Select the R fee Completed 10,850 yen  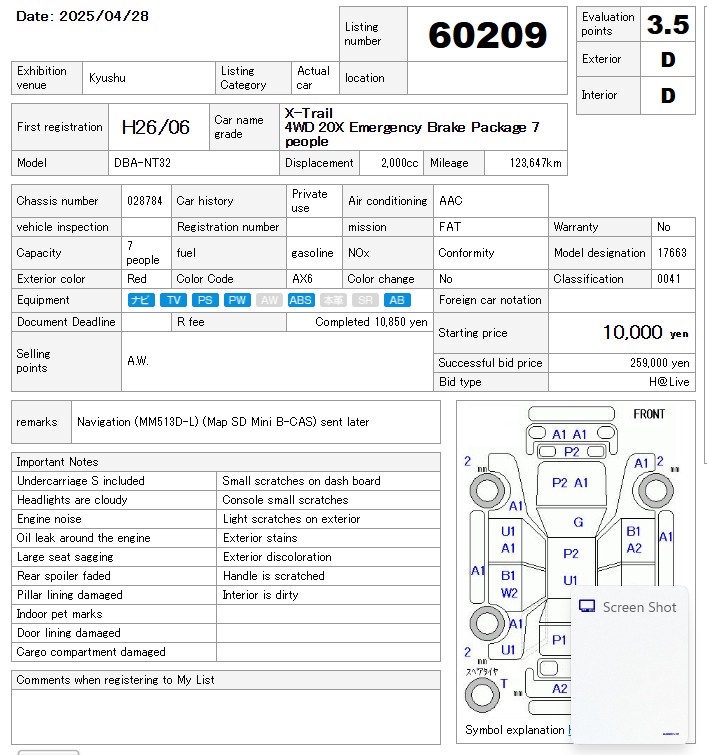click(371, 322)
